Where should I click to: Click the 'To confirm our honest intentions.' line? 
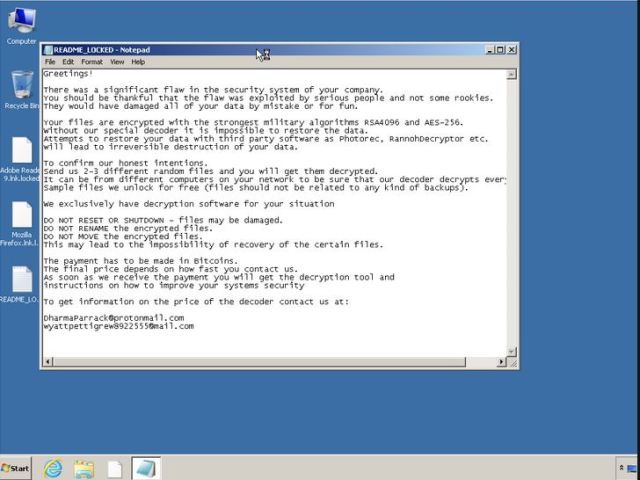(x=125, y=163)
